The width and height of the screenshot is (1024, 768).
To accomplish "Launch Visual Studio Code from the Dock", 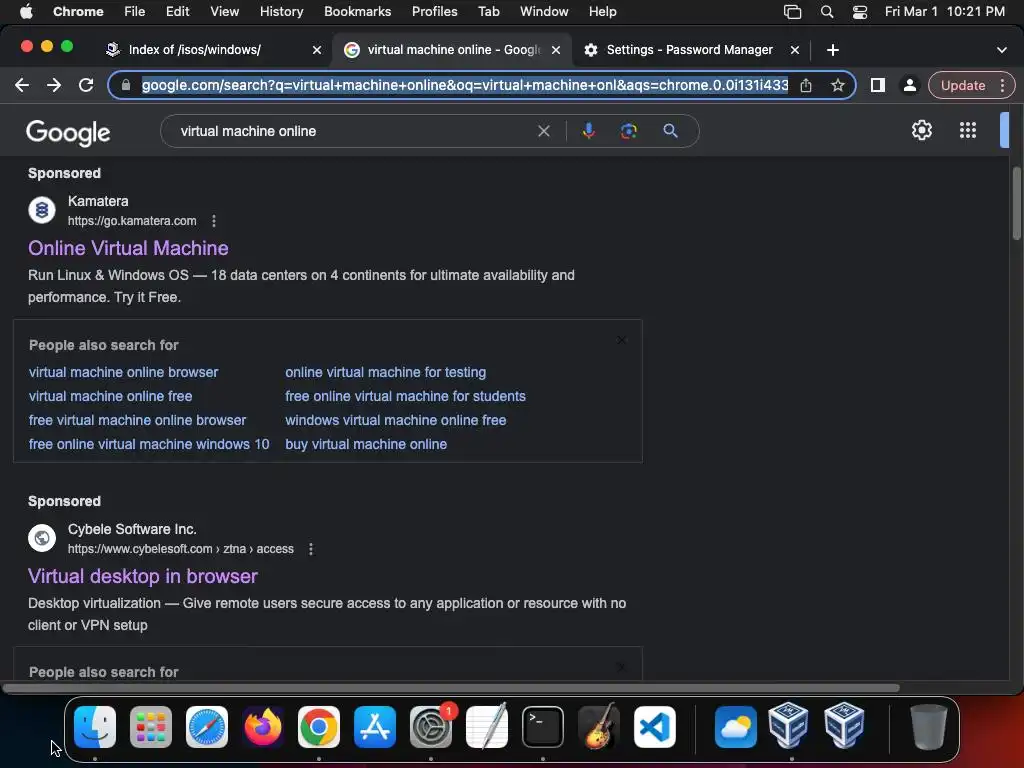I will tap(654, 727).
